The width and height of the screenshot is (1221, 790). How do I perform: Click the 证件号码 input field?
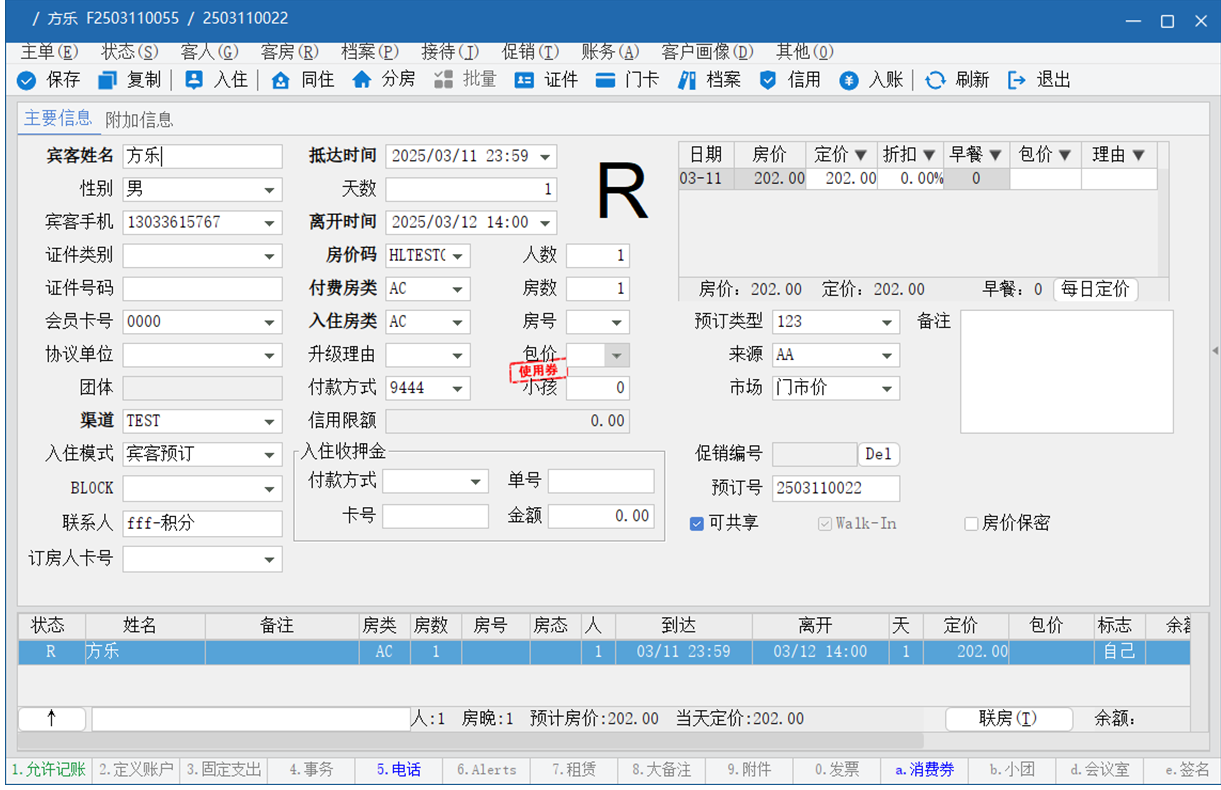203,289
